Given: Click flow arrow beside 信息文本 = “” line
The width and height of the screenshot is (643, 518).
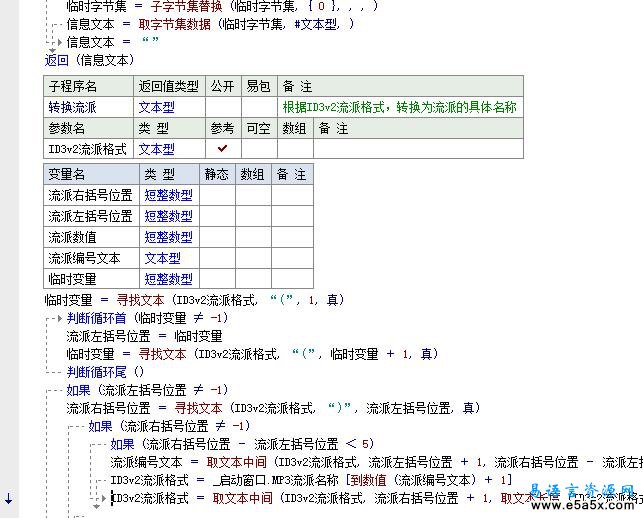Looking at the screenshot, I should pyautogui.click(x=60, y=42).
